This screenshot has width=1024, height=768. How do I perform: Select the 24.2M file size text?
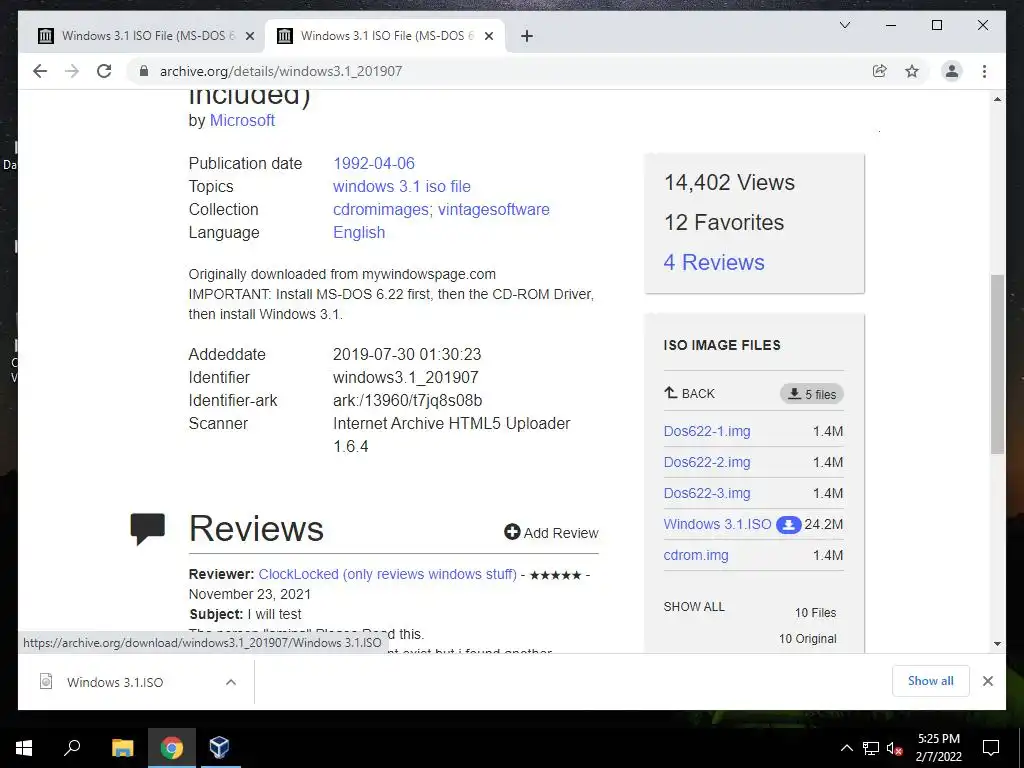click(824, 524)
